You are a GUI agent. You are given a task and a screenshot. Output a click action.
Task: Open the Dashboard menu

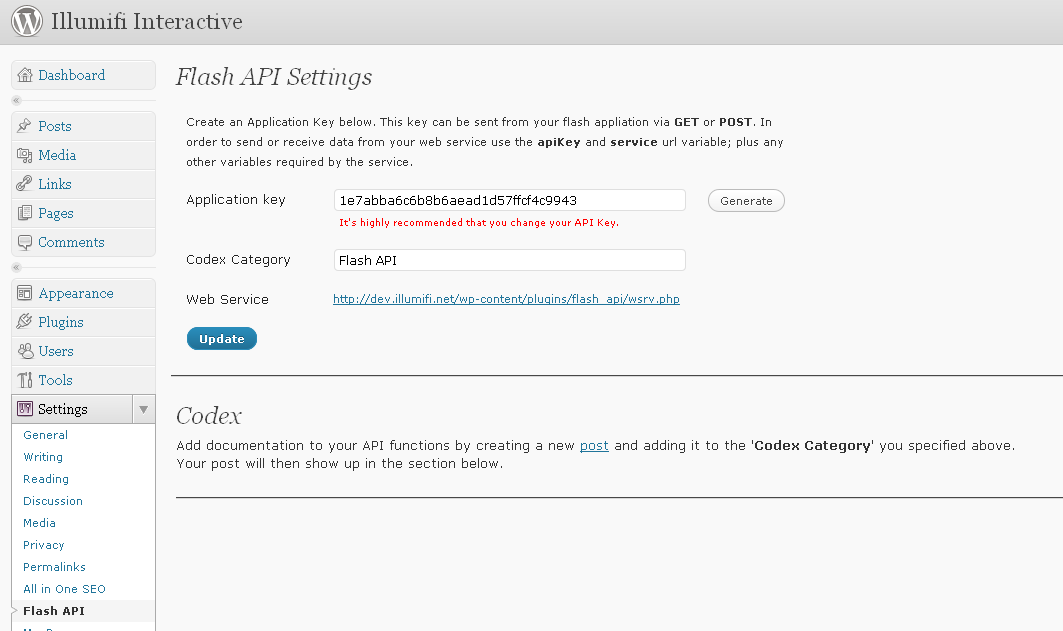71,75
